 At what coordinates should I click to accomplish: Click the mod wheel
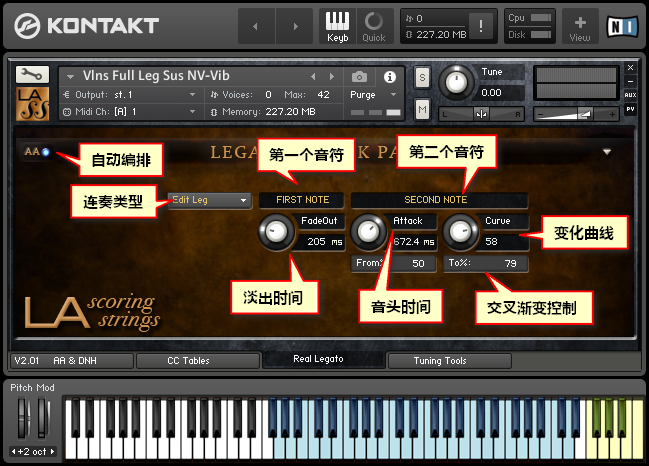(x=43, y=417)
